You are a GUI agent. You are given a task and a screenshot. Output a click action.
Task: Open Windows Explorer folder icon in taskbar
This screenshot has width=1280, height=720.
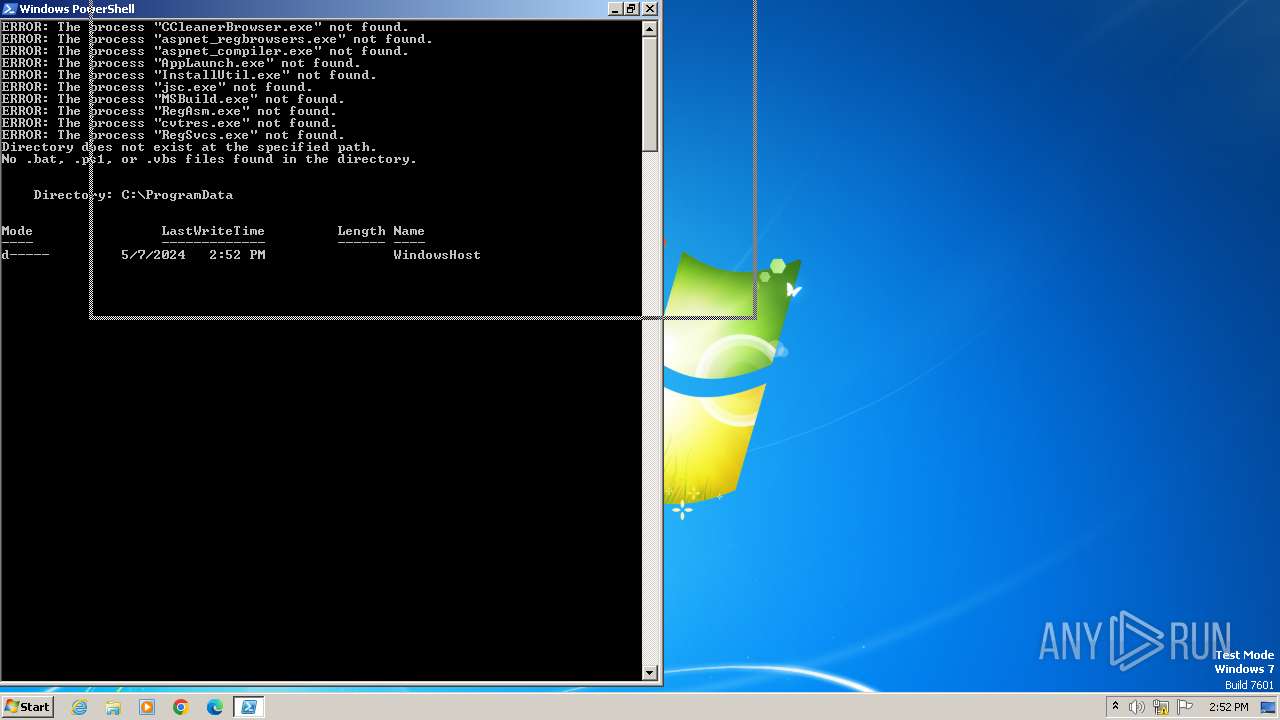click(113, 707)
